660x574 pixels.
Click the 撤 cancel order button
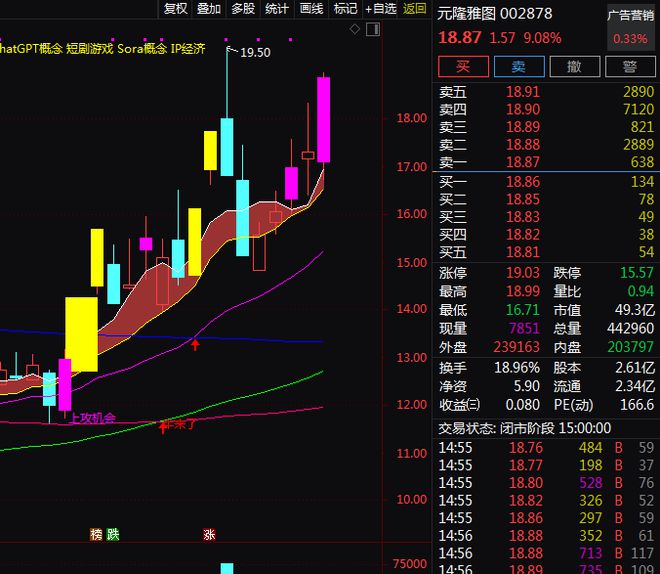click(x=575, y=66)
